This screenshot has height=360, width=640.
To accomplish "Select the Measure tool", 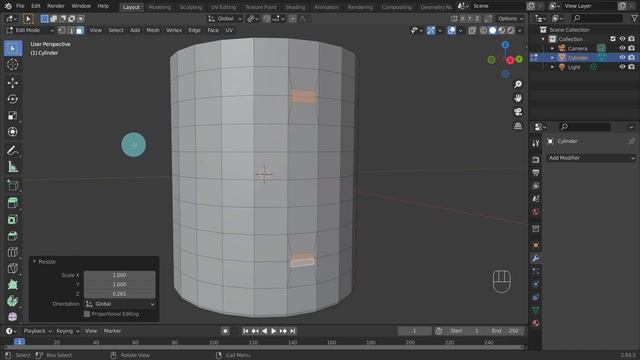I will [13, 167].
